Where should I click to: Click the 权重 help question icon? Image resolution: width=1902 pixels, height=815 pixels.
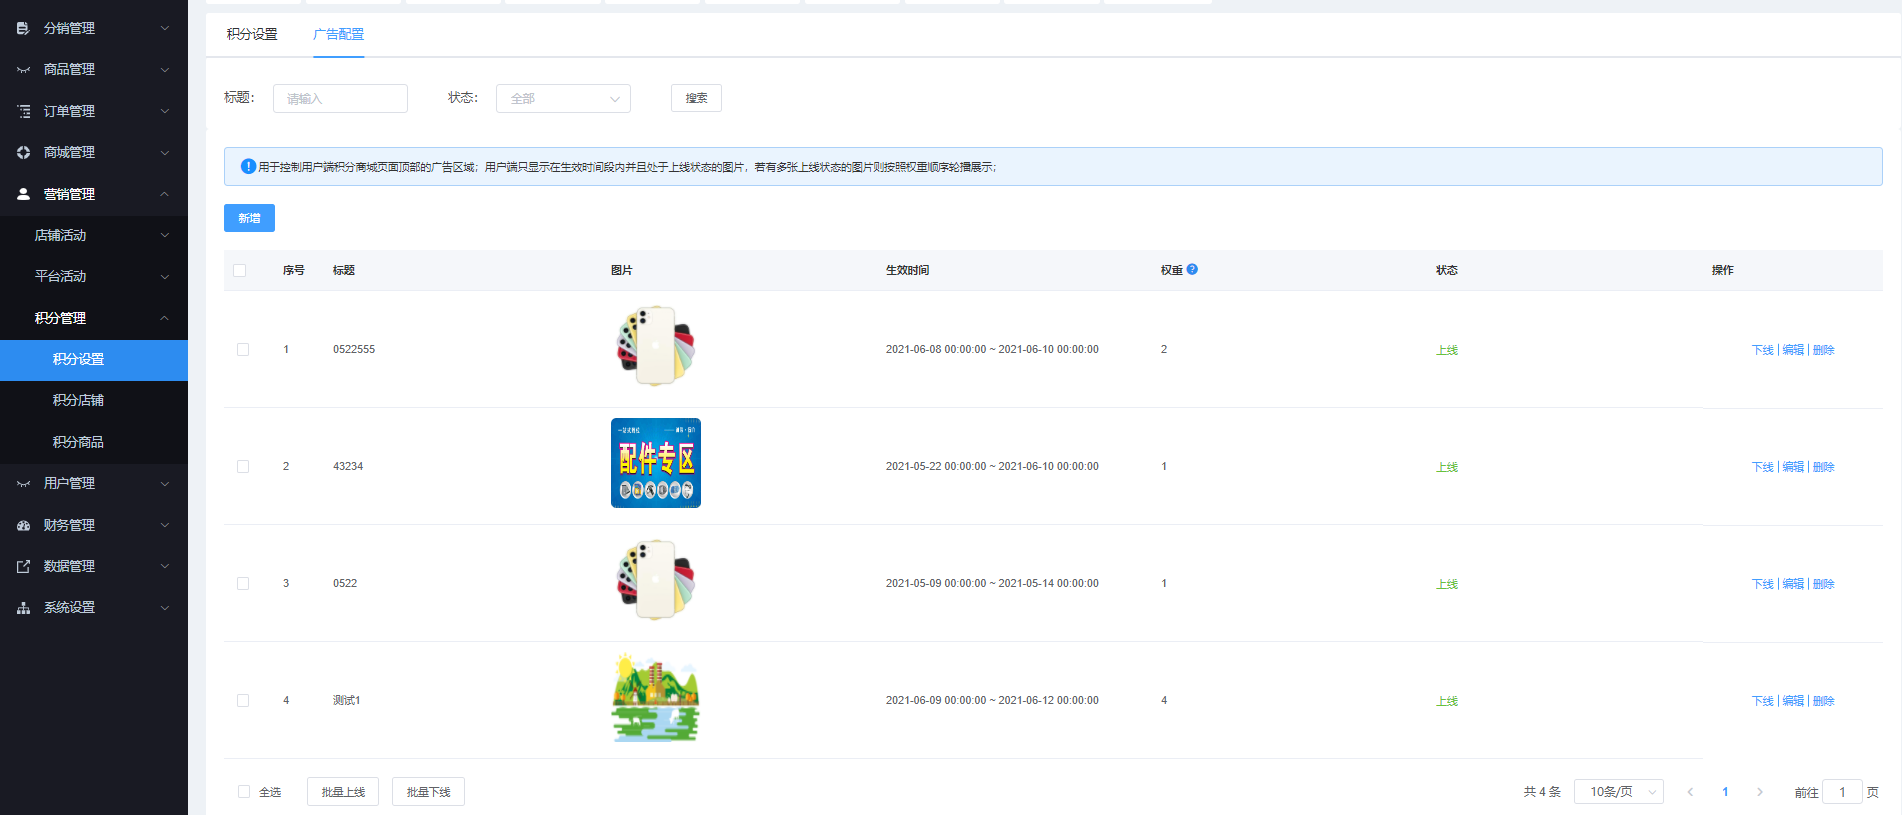click(x=1192, y=269)
